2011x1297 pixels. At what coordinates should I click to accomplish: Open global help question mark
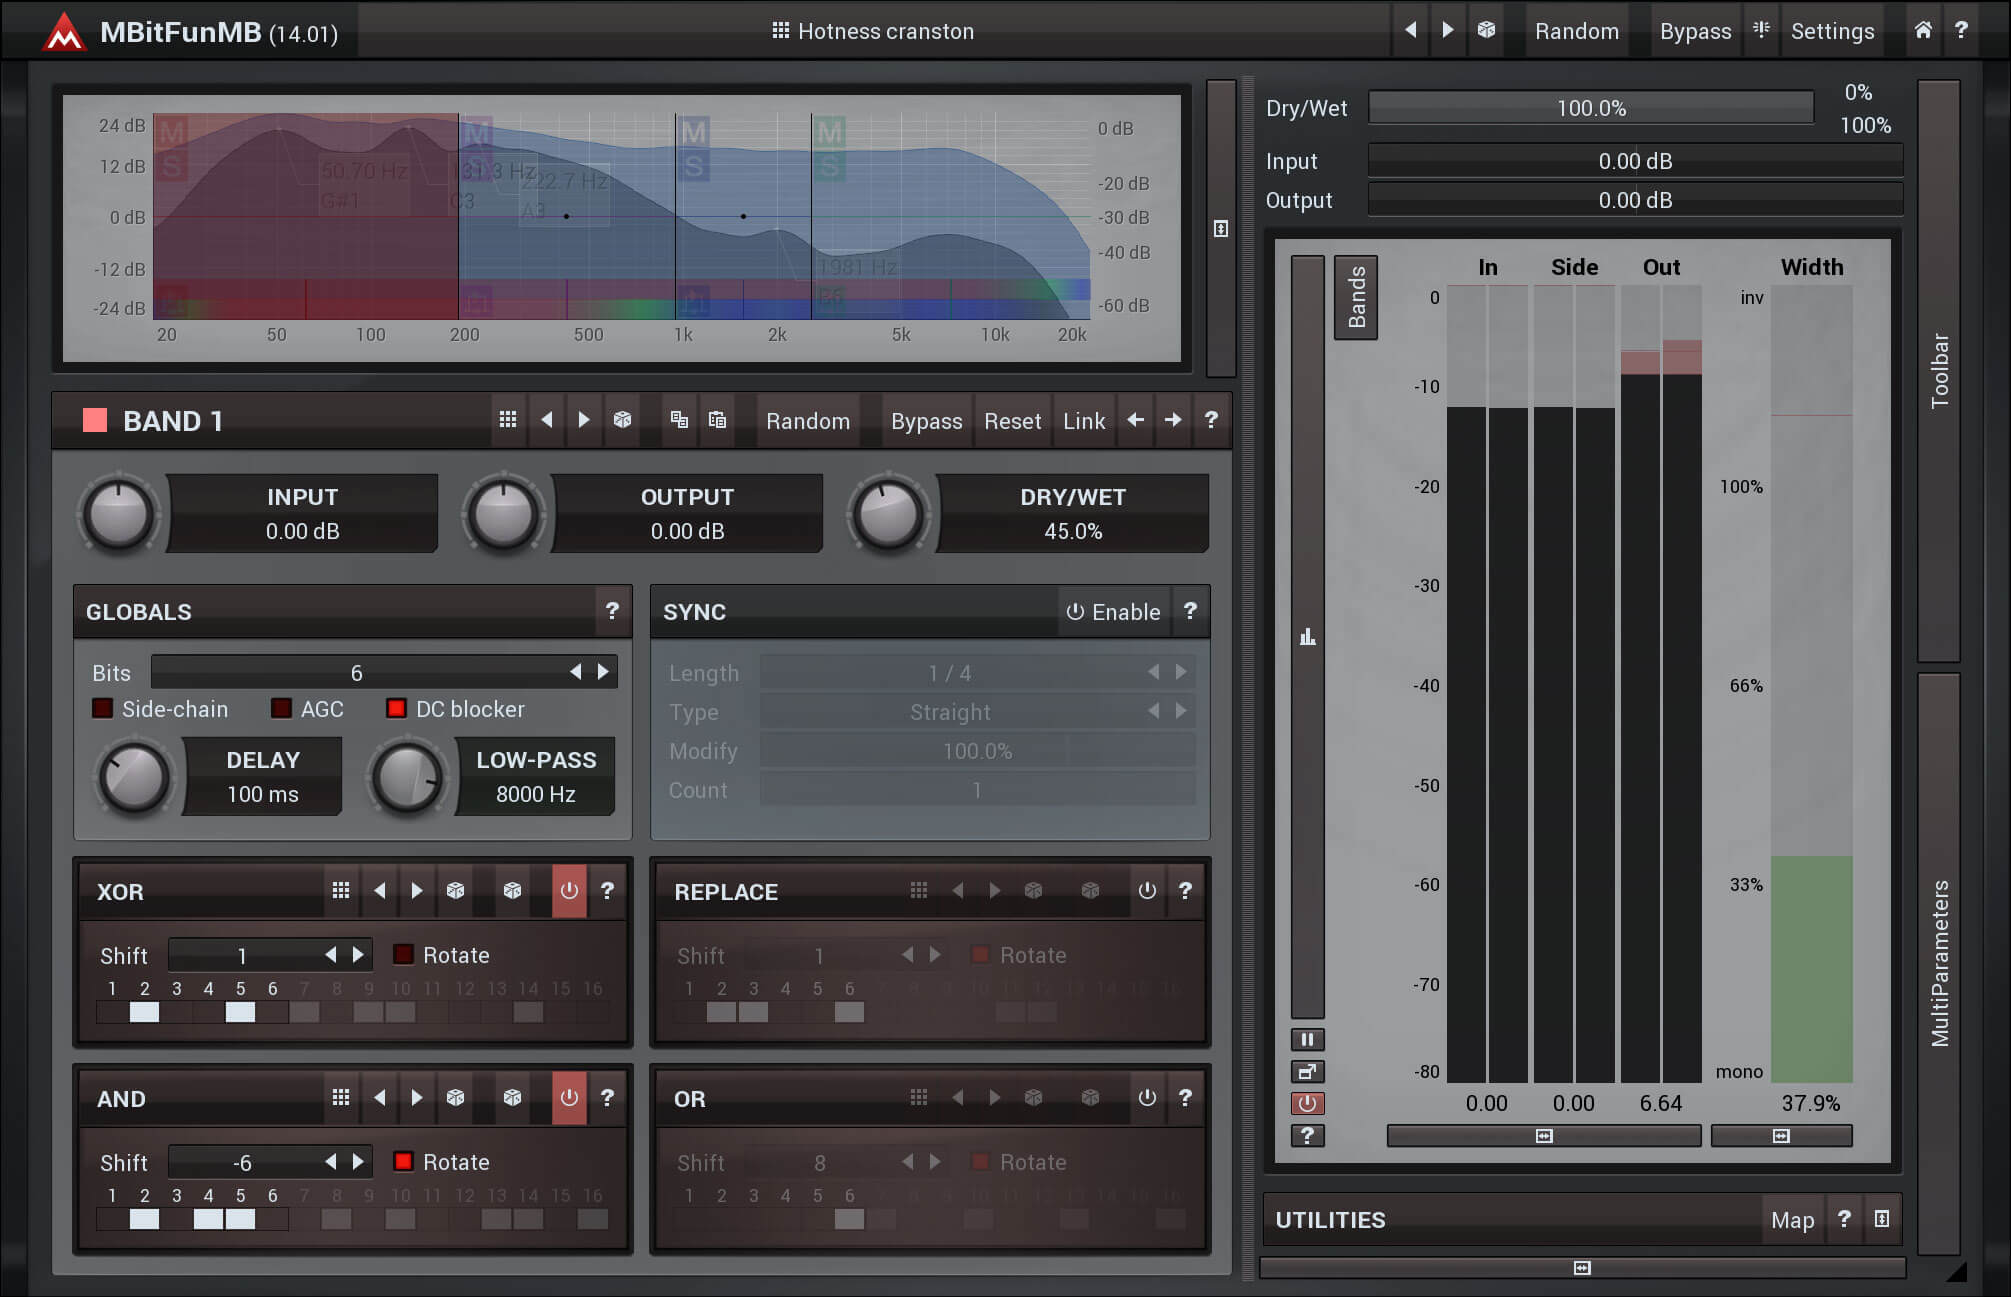(x=1961, y=30)
